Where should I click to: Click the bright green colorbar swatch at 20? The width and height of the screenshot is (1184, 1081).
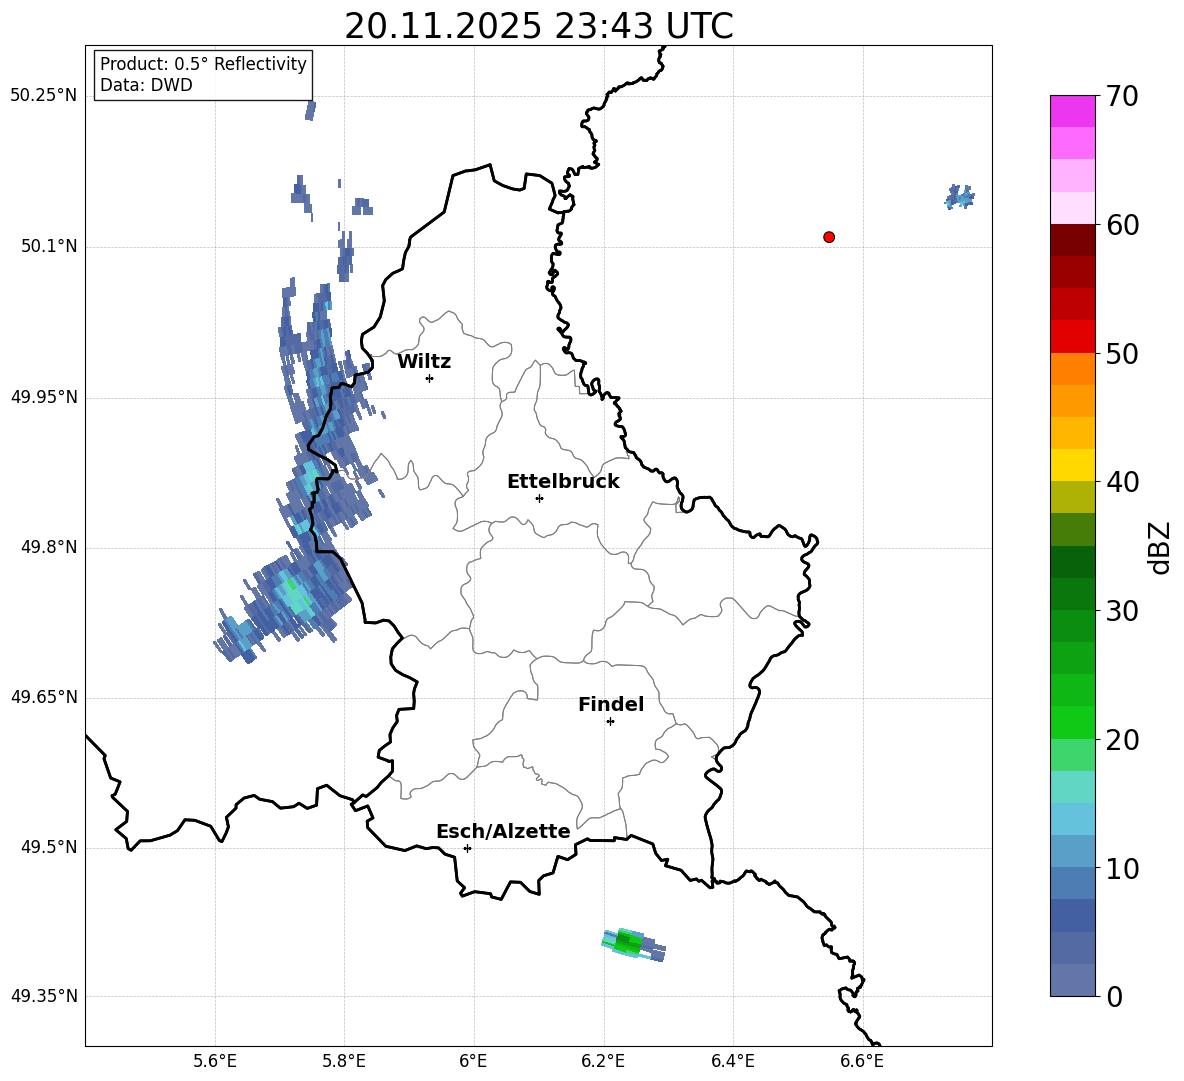[1073, 723]
